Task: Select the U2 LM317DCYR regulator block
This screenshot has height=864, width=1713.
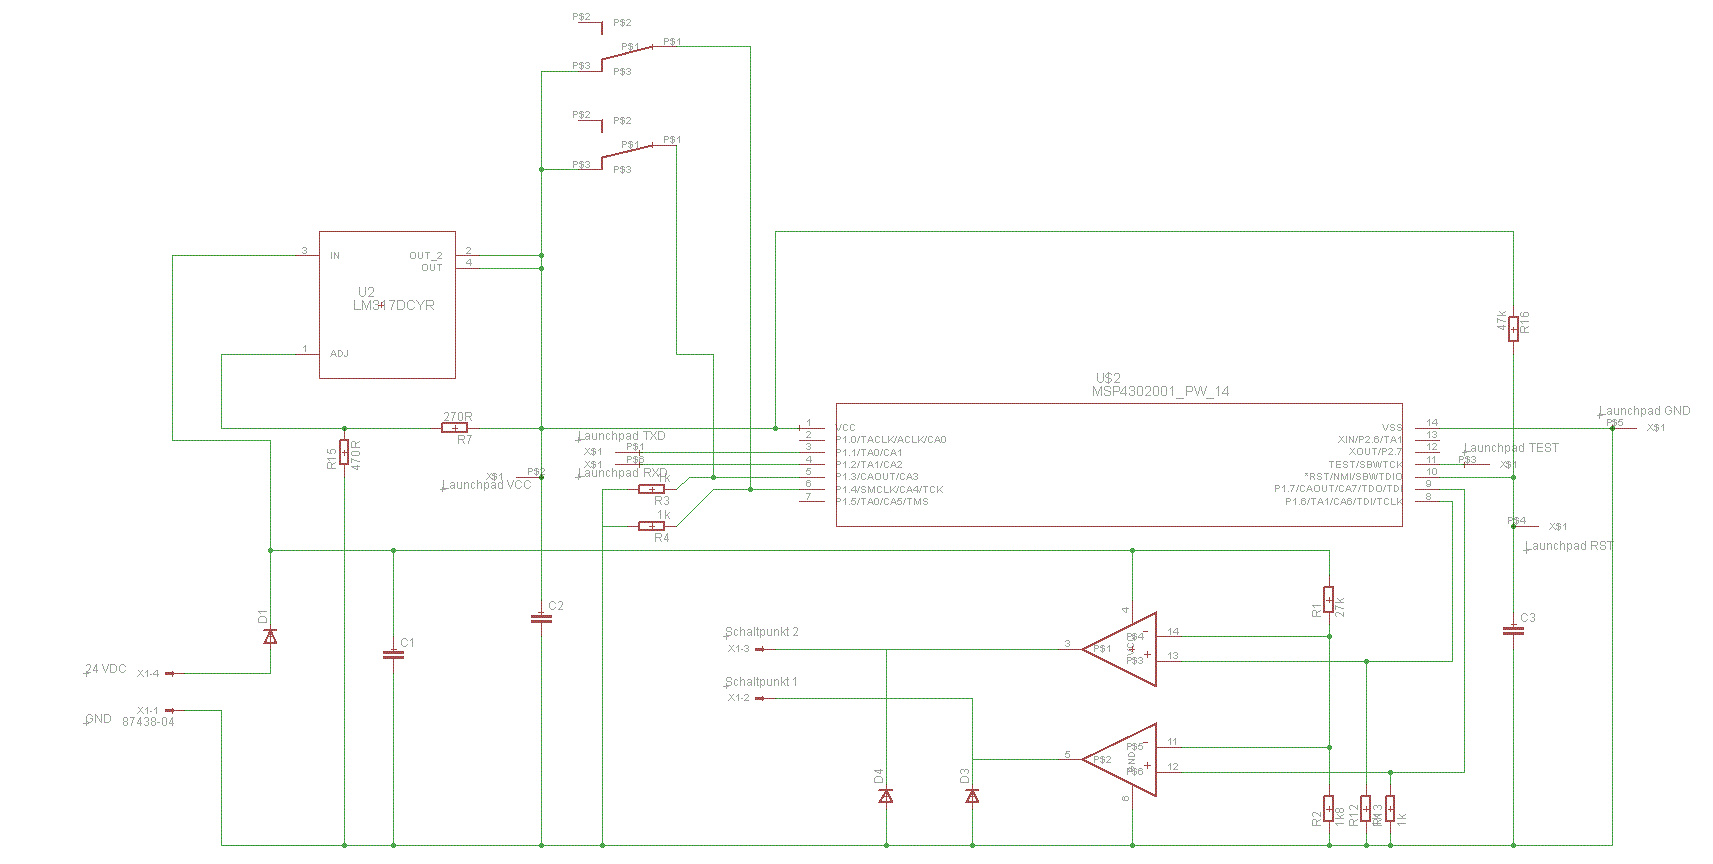Action: coord(387,305)
